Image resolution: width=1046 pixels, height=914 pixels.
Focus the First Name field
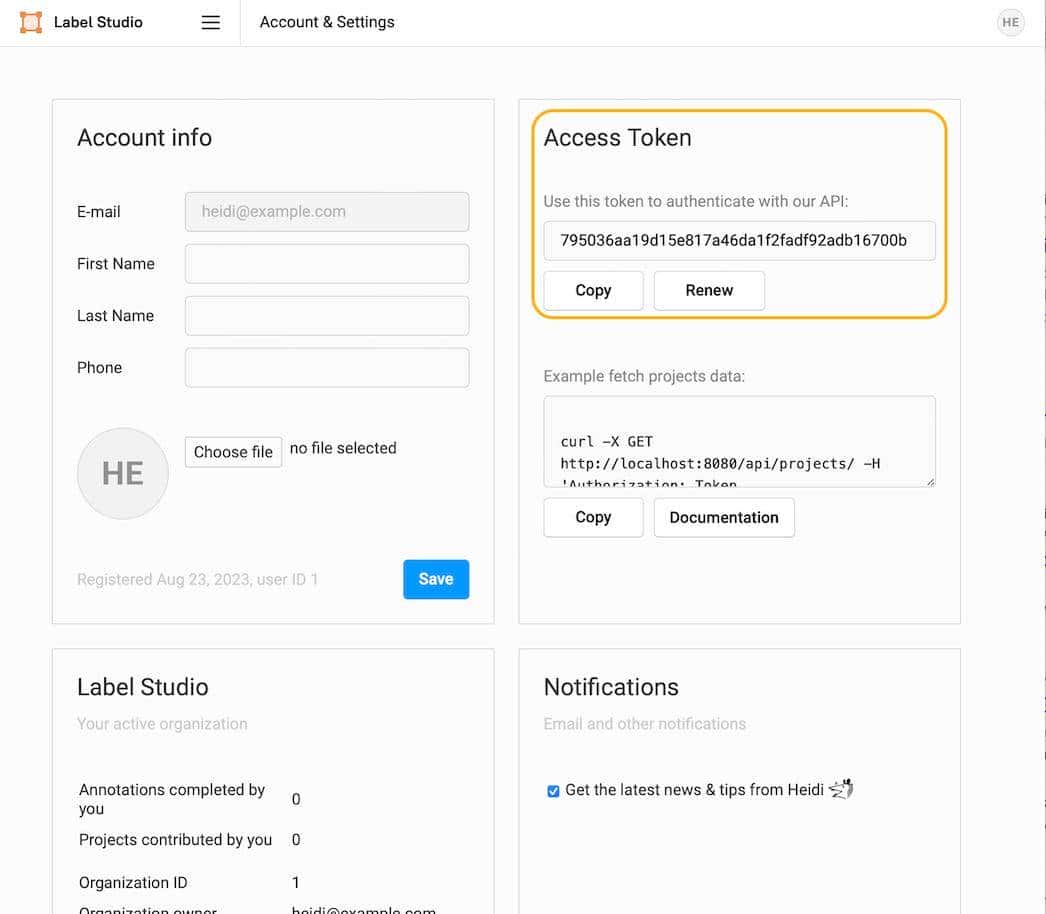click(327, 264)
